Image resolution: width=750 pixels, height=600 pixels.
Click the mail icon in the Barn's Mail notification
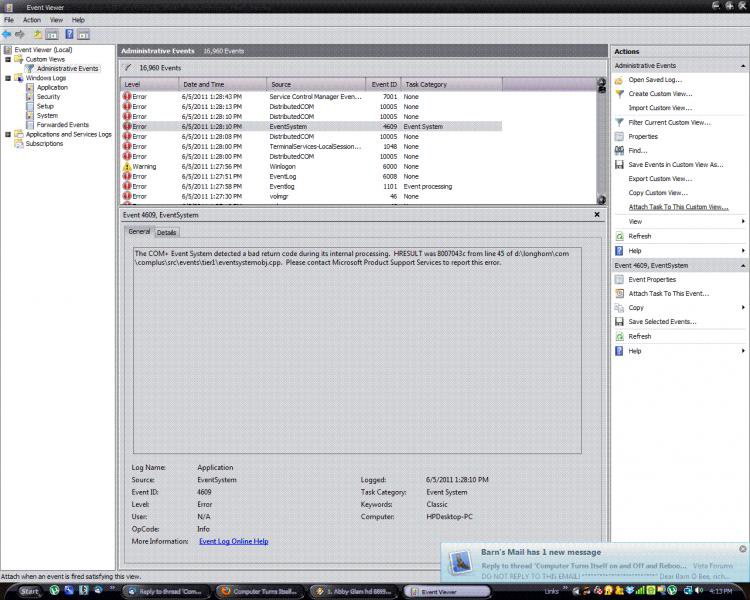(x=460, y=562)
